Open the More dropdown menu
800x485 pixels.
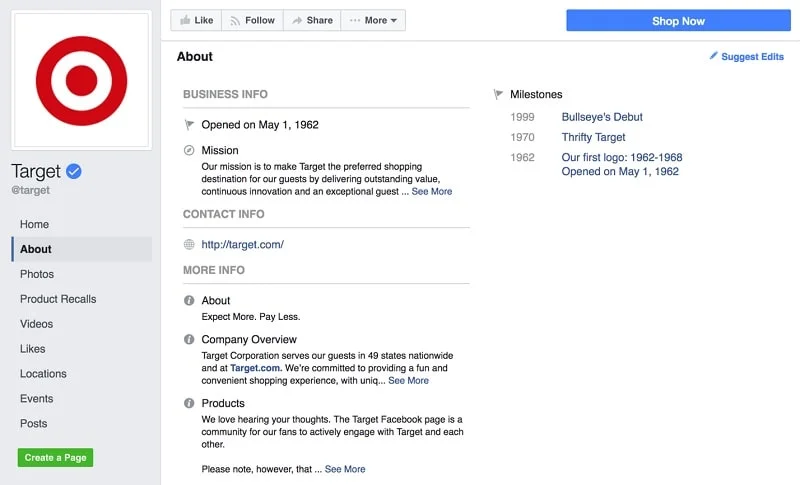[x=373, y=20]
